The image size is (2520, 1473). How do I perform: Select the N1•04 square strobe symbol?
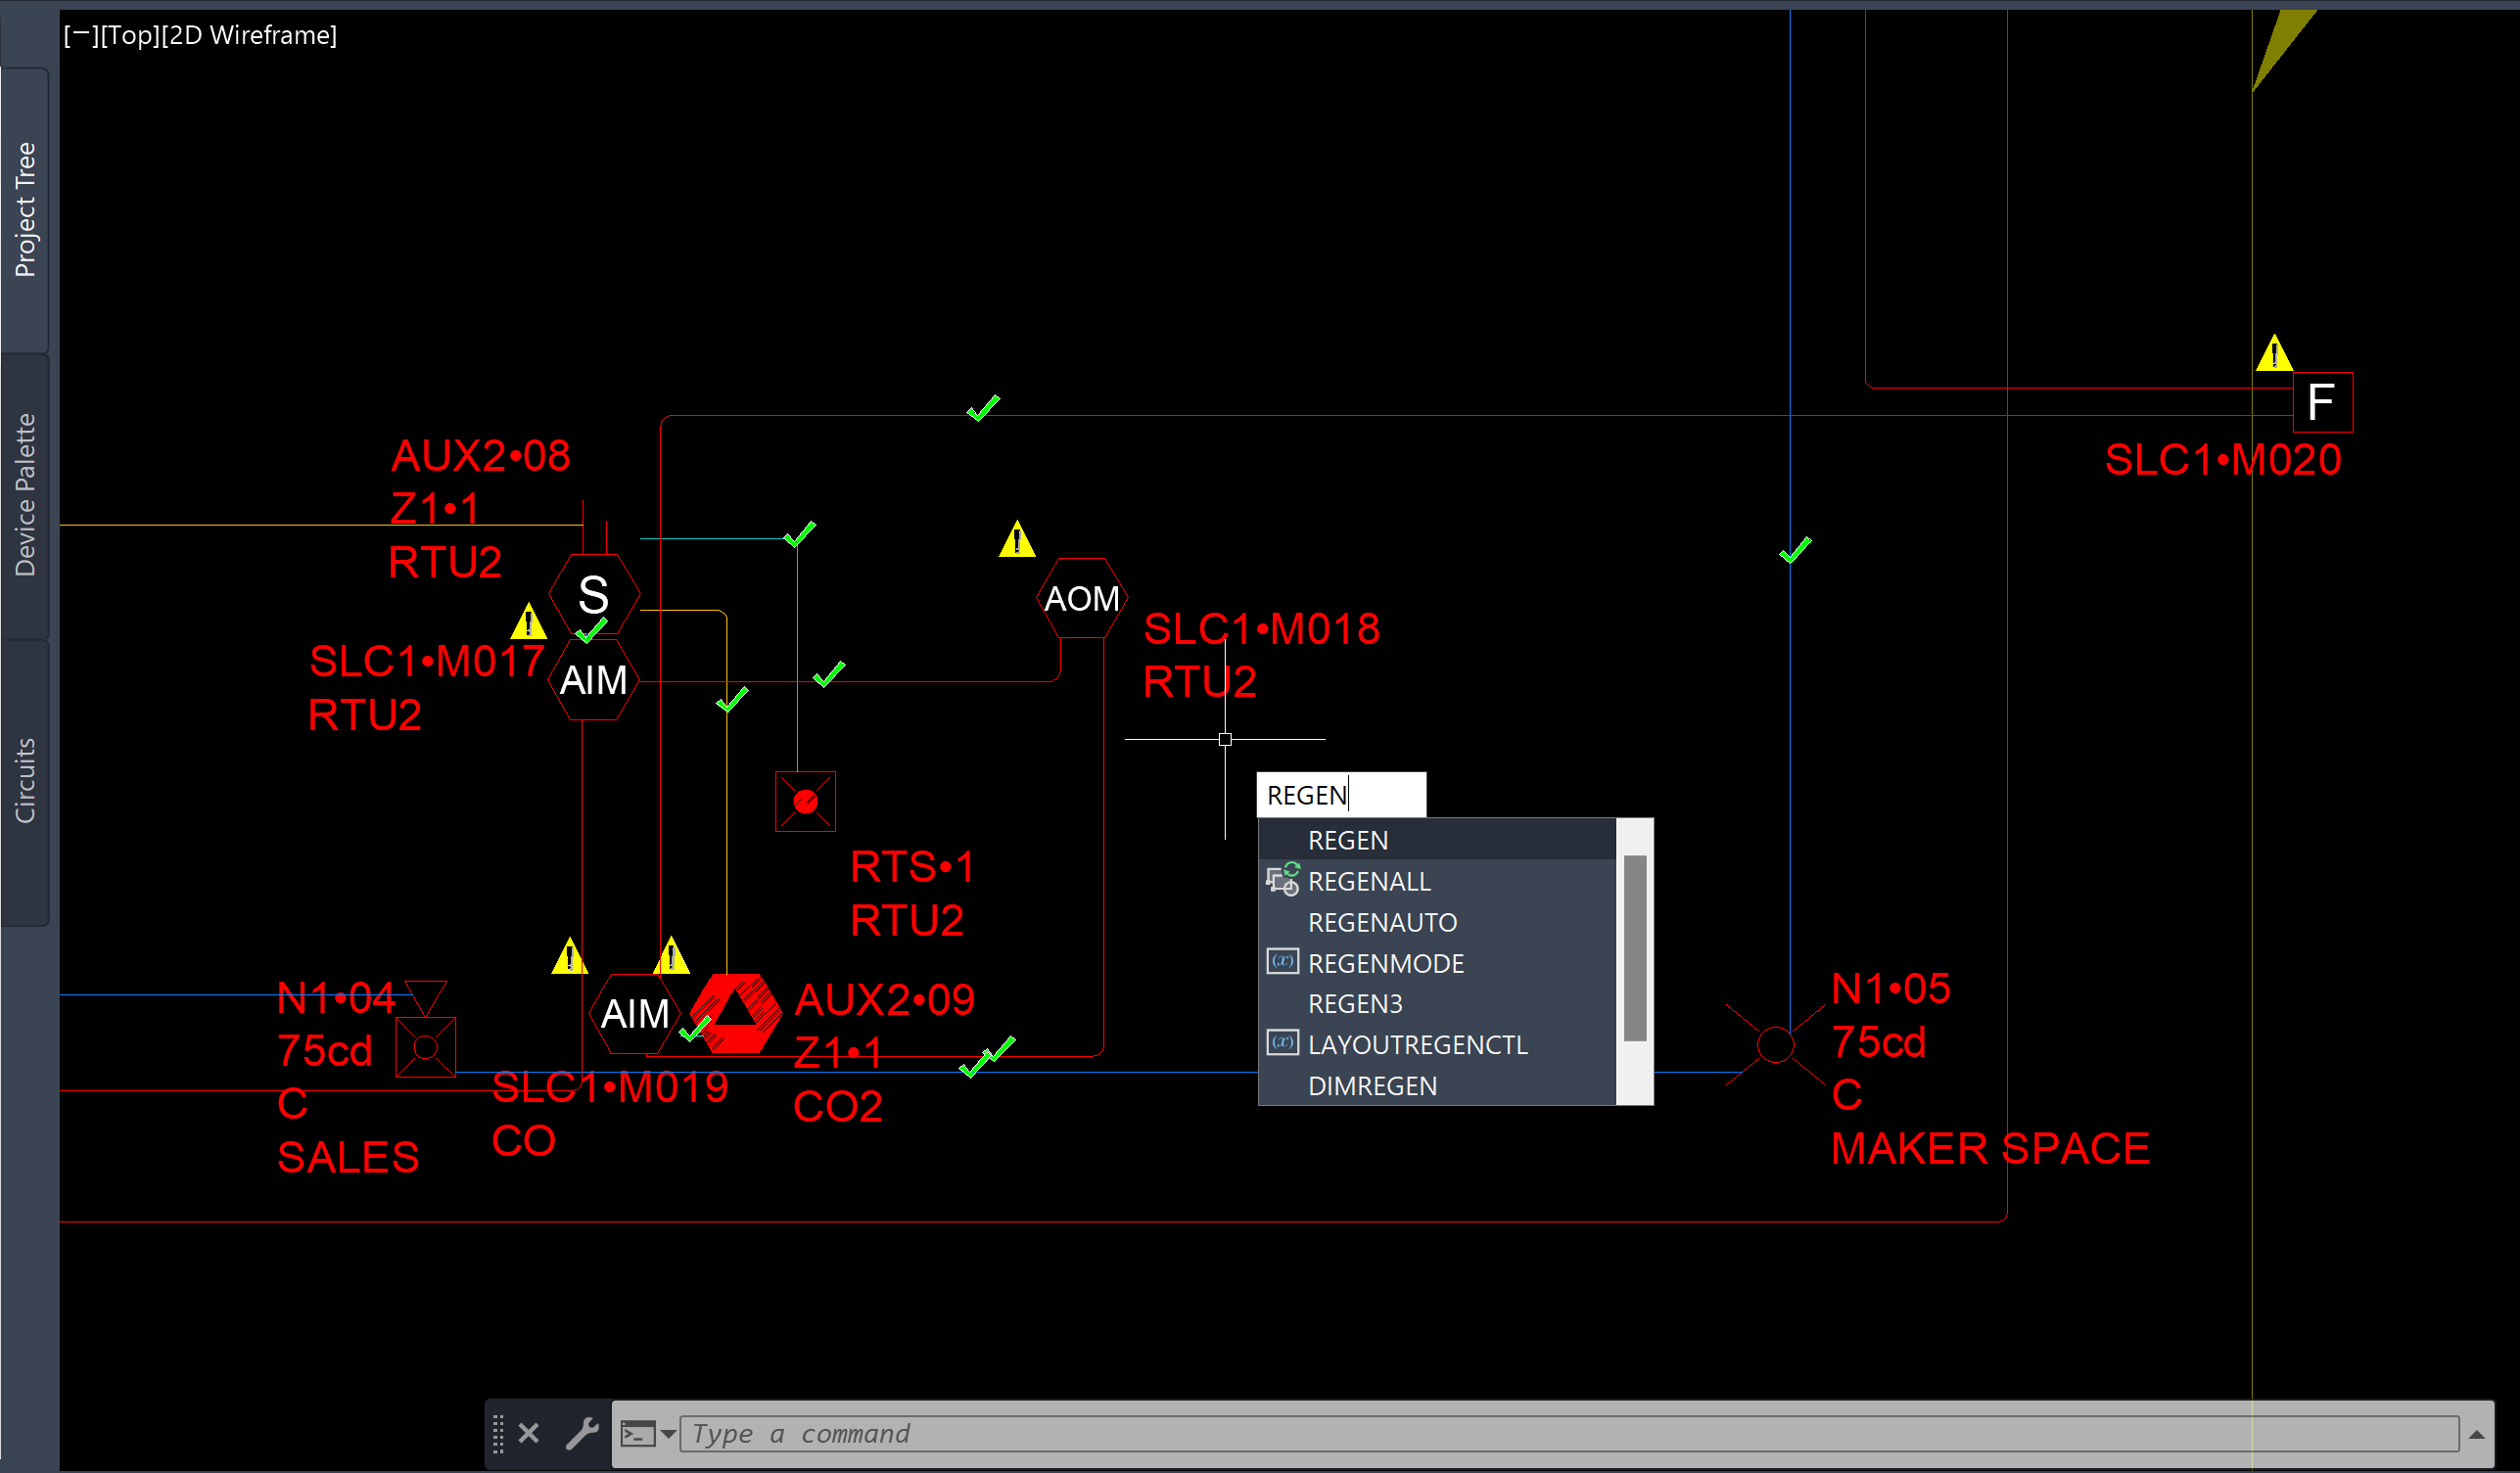coord(425,1047)
